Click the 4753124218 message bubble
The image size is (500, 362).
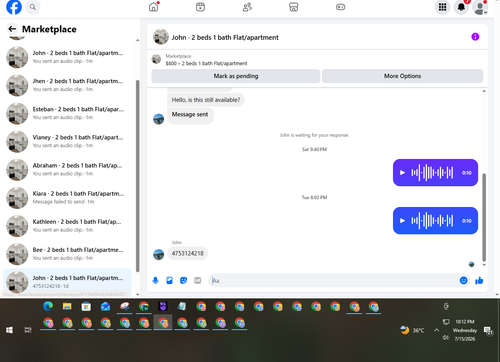coord(187,253)
